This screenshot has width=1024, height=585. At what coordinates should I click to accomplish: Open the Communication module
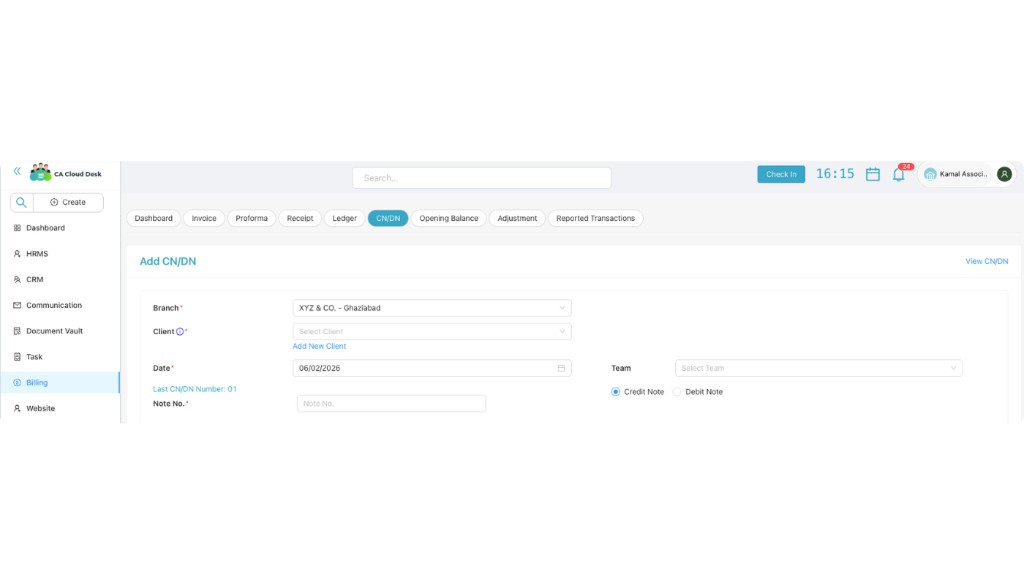(53, 305)
